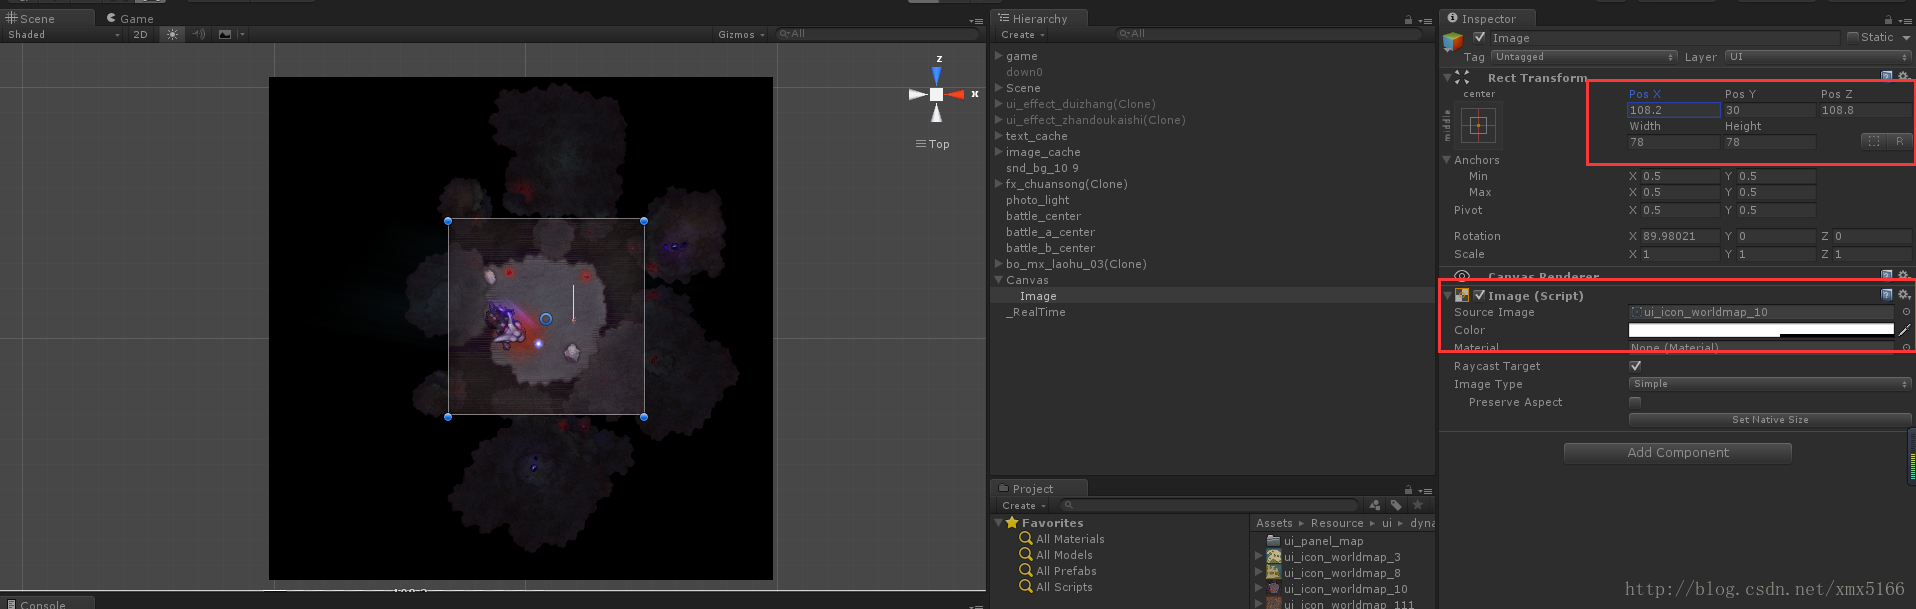This screenshot has width=1916, height=609.
Task: Click save search star icon in Project
Action: click(x=1417, y=505)
